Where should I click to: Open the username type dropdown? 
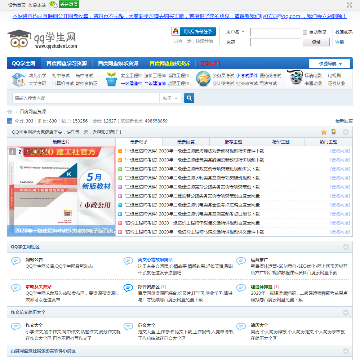coord(235,32)
